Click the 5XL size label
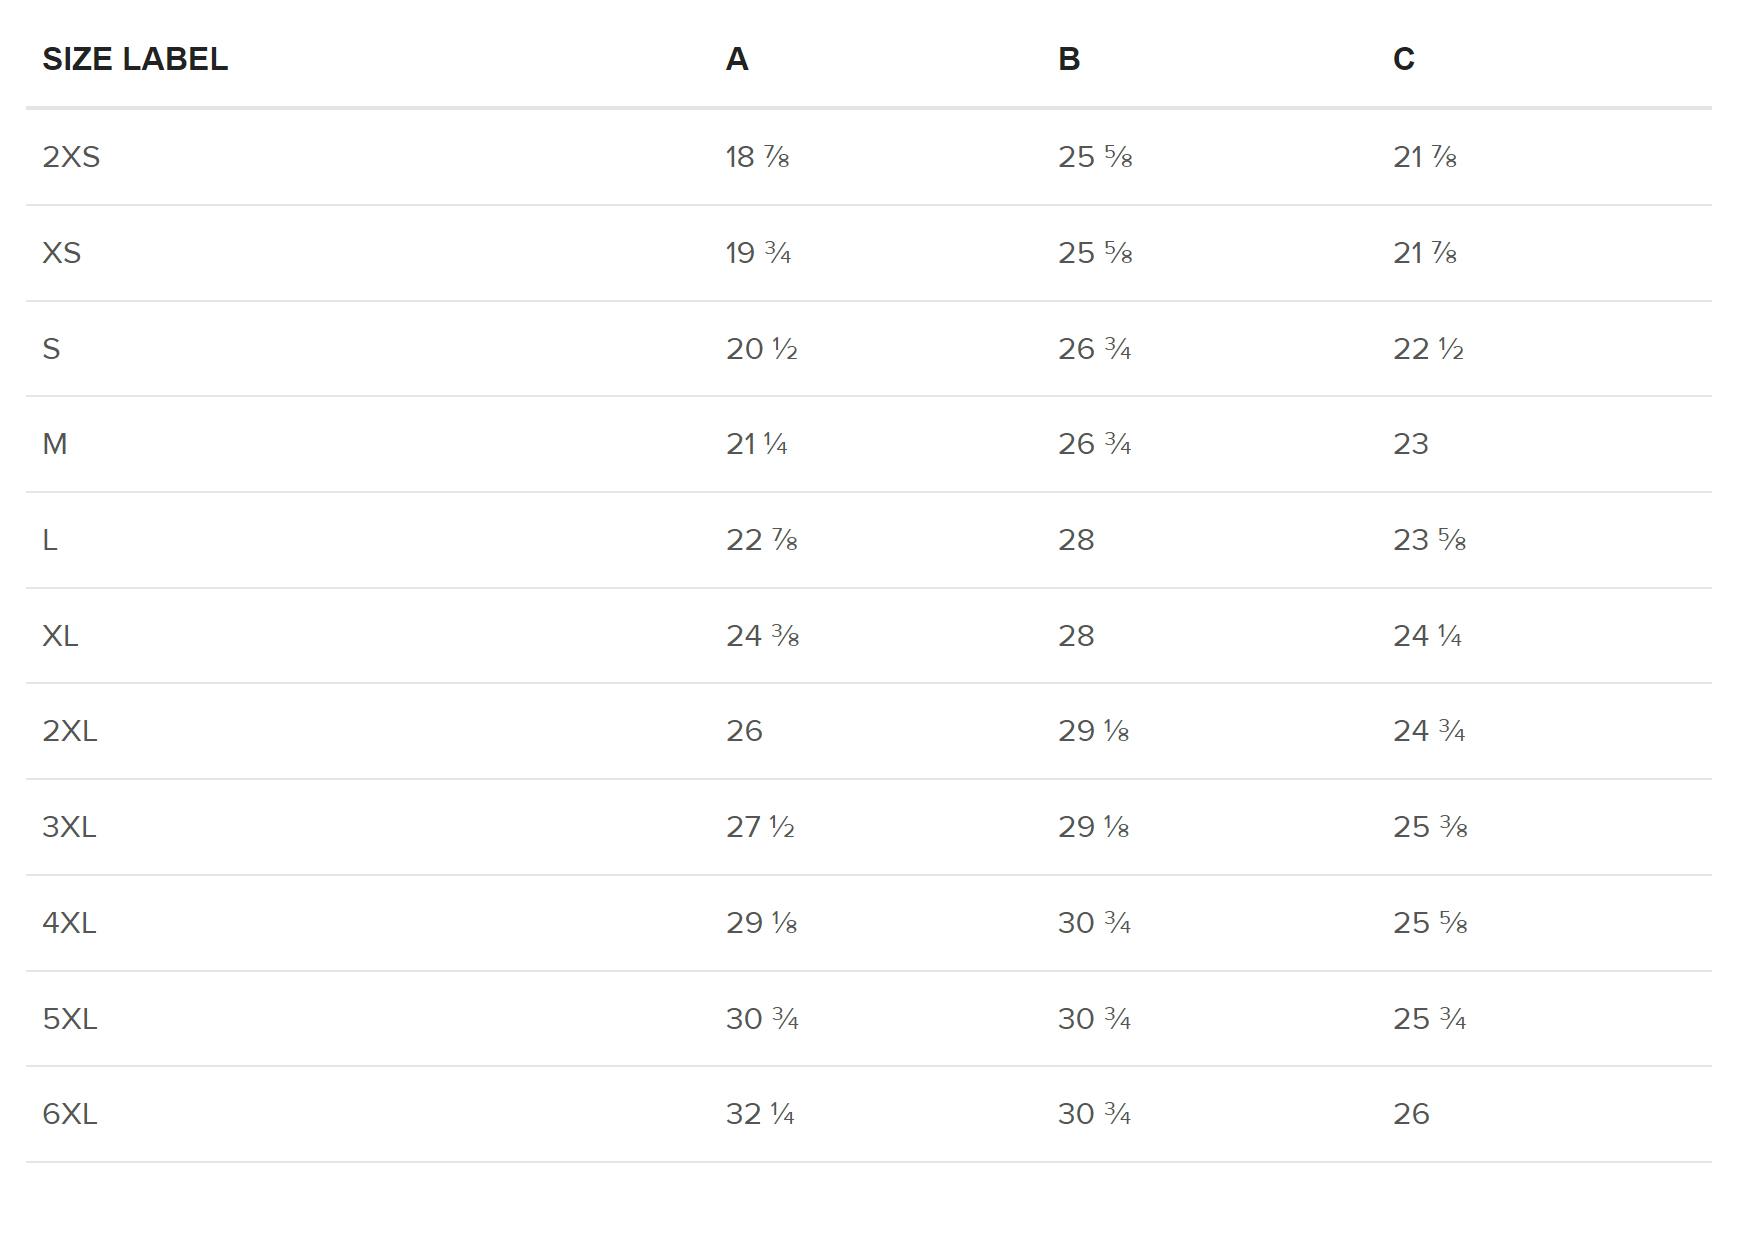This screenshot has height=1239, width=1738. (69, 1019)
